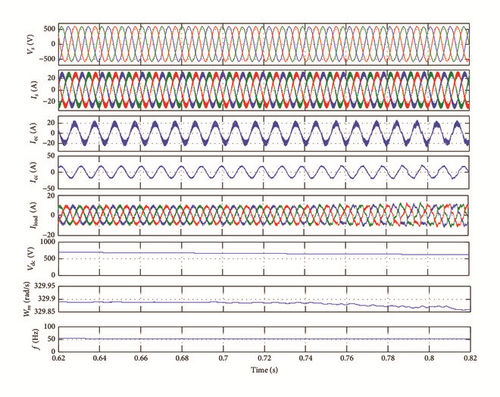Click the 0.74 time axis tick label
500x397 pixels.
(x=306, y=359)
